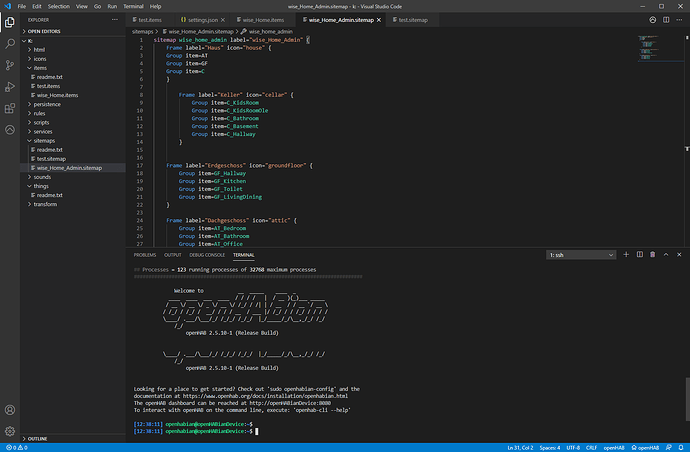
Task: Kill the terminal with trash icon
Action: (x=653, y=255)
